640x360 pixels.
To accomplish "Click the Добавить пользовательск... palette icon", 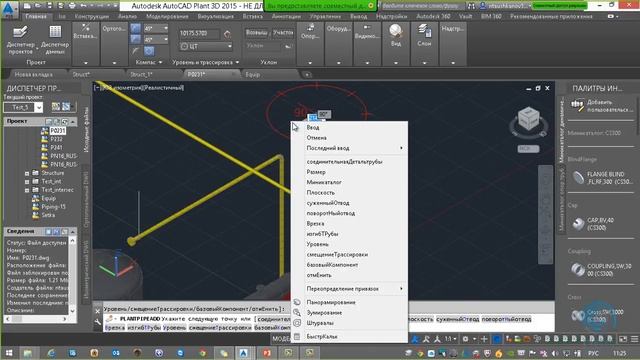I will point(578,105).
